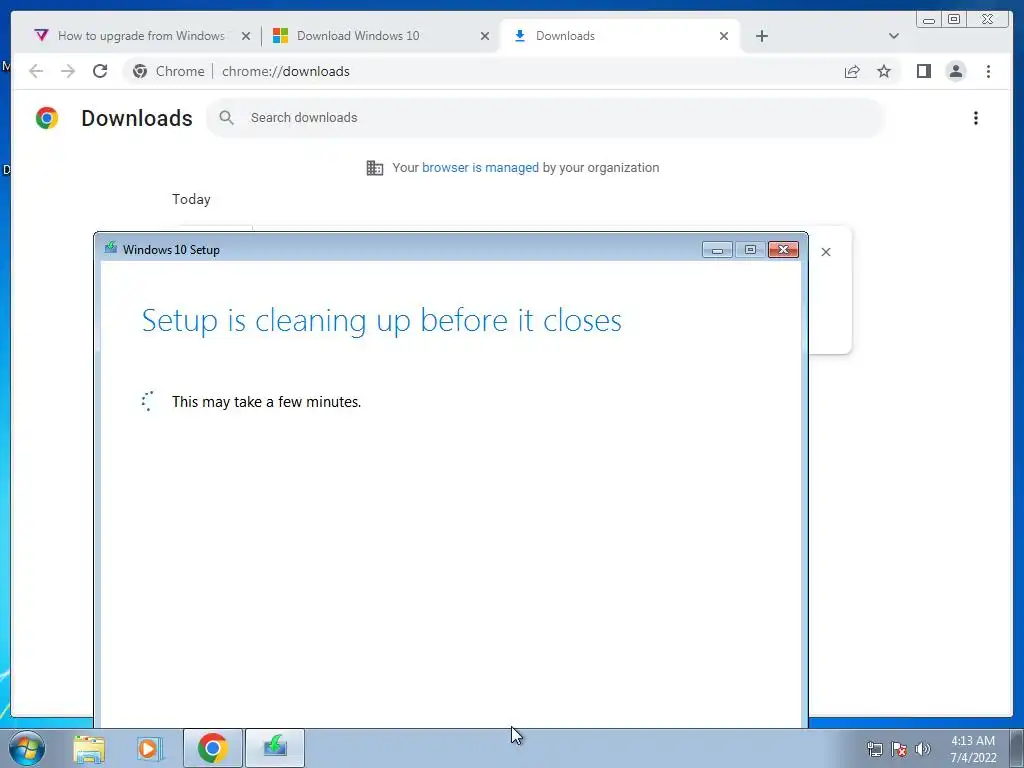Reload the downloads page
Screen dimensions: 1024x768
100,71
